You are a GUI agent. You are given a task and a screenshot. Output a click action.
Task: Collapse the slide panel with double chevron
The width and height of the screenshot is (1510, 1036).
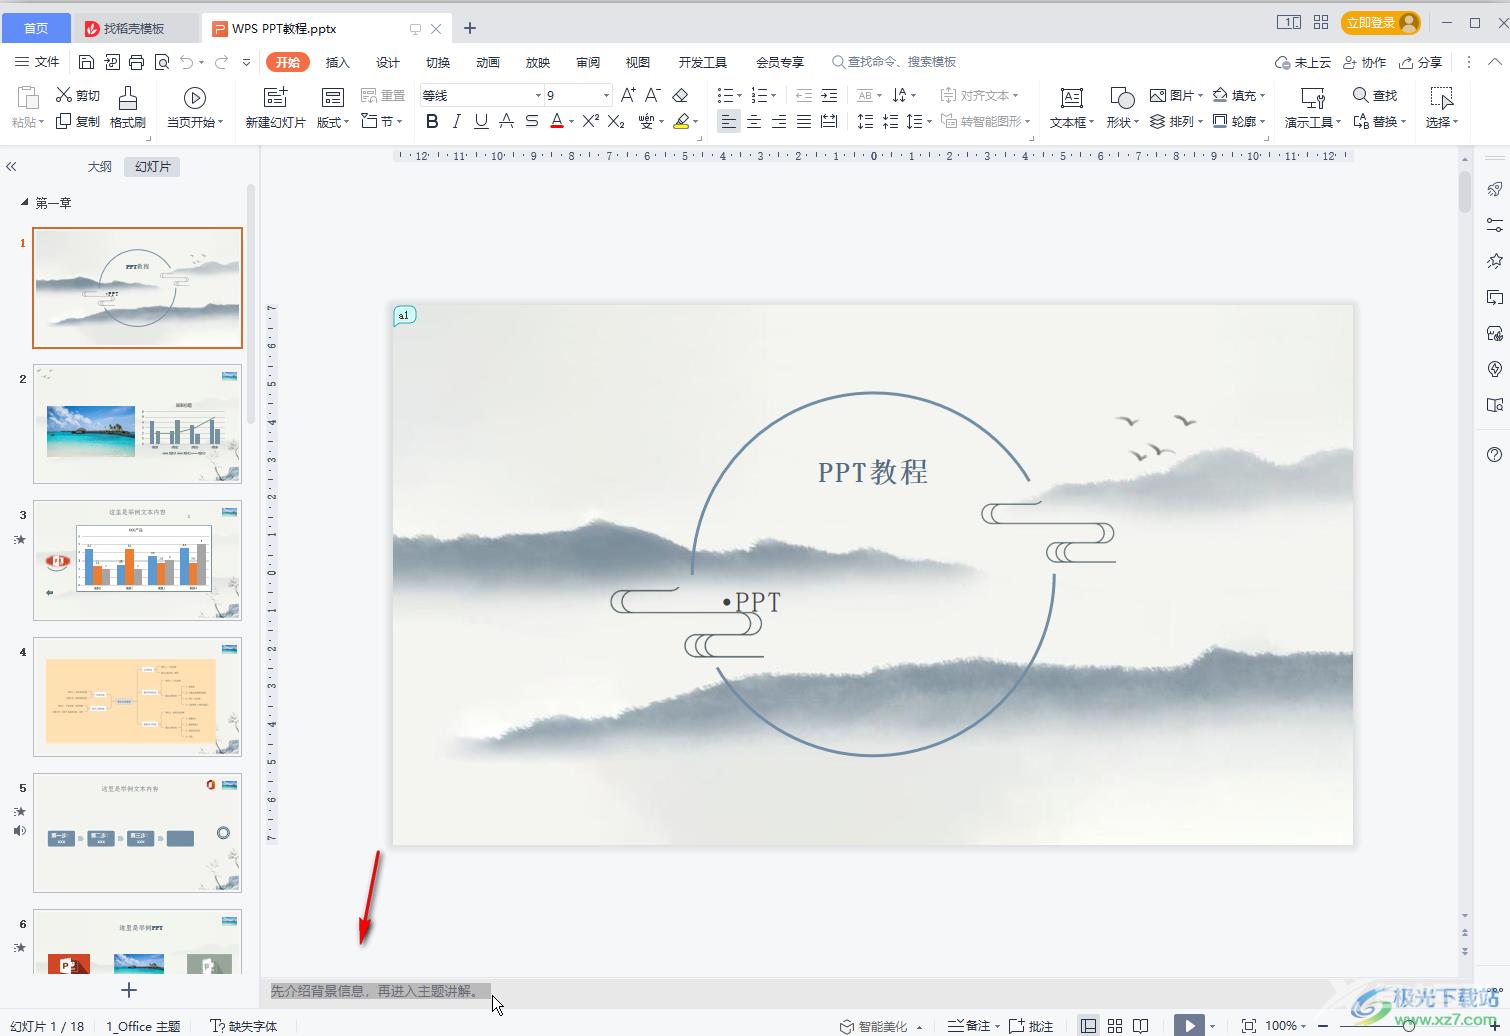coord(12,167)
